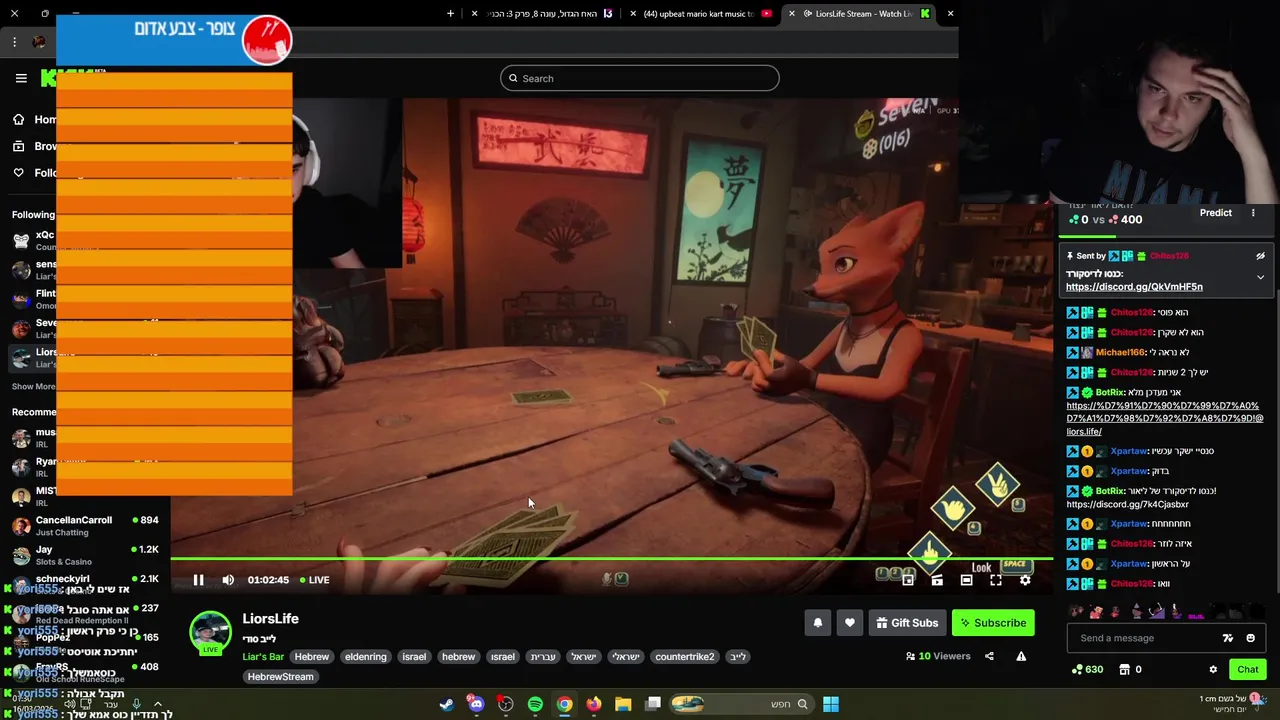This screenshot has height=720, width=1280.
Task: Select the countertrike2 tag
Action: [x=685, y=657]
